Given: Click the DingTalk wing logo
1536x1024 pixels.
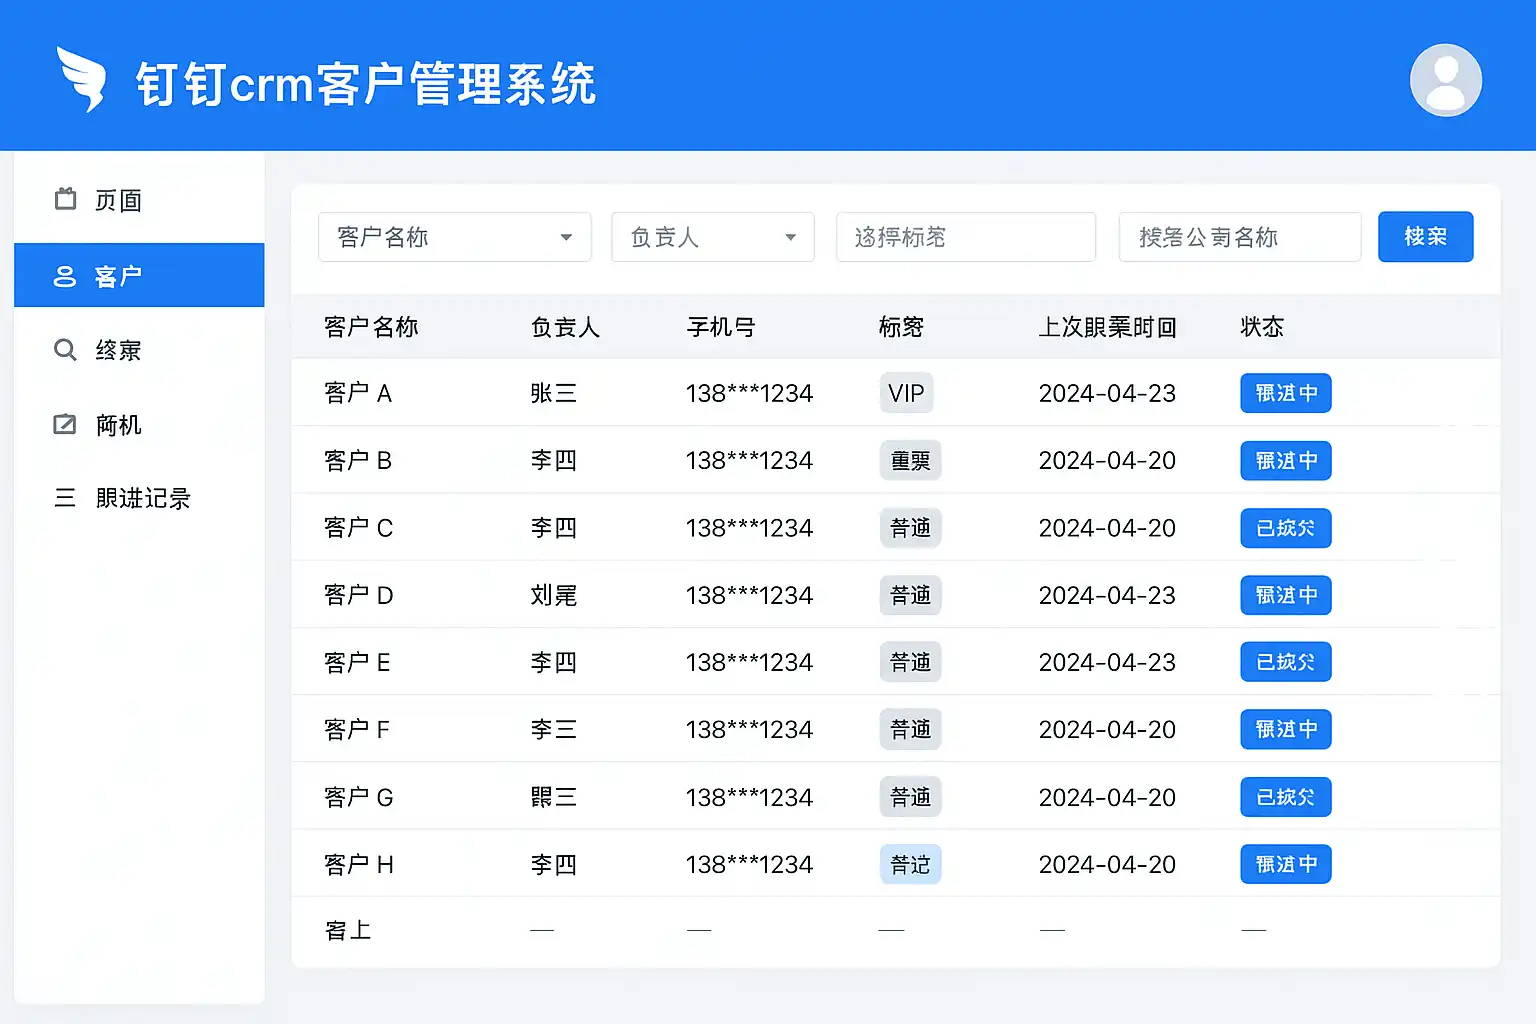Looking at the screenshot, I should (x=81, y=79).
